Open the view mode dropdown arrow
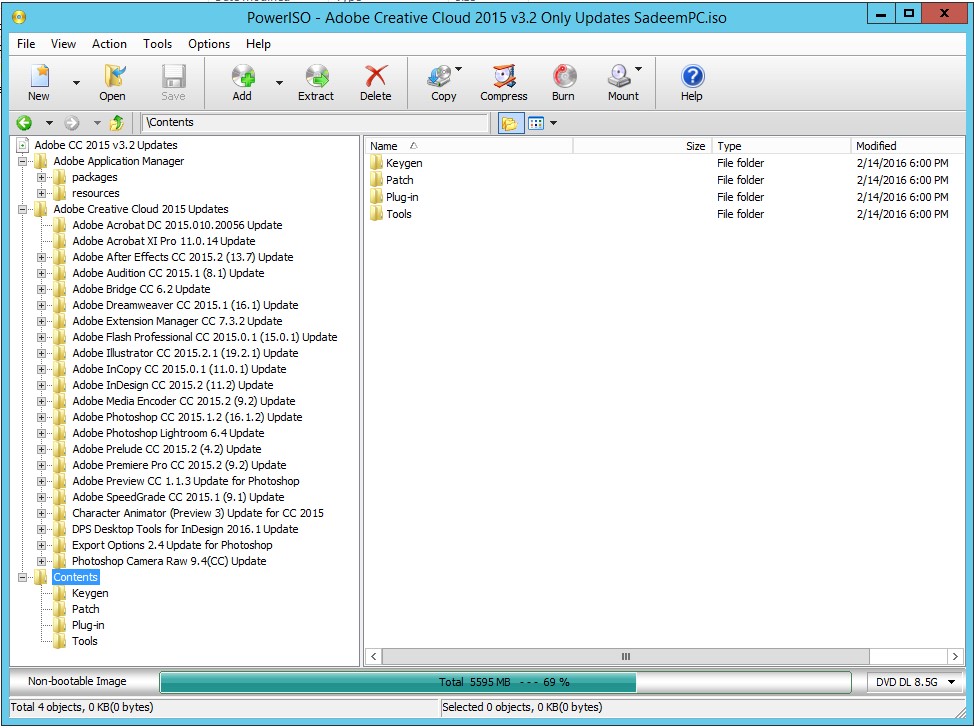This screenshot has height=728, width=974. point(553,123)
